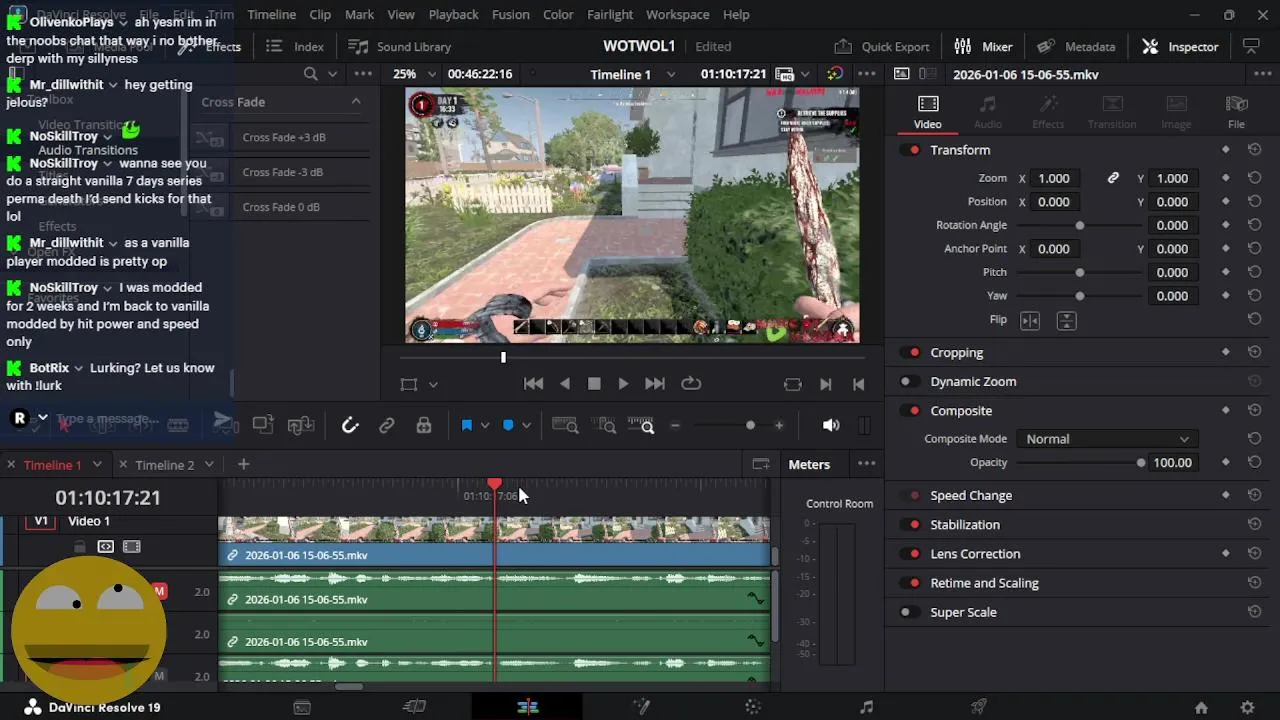Open the Fusion page icon

(641, 708)
